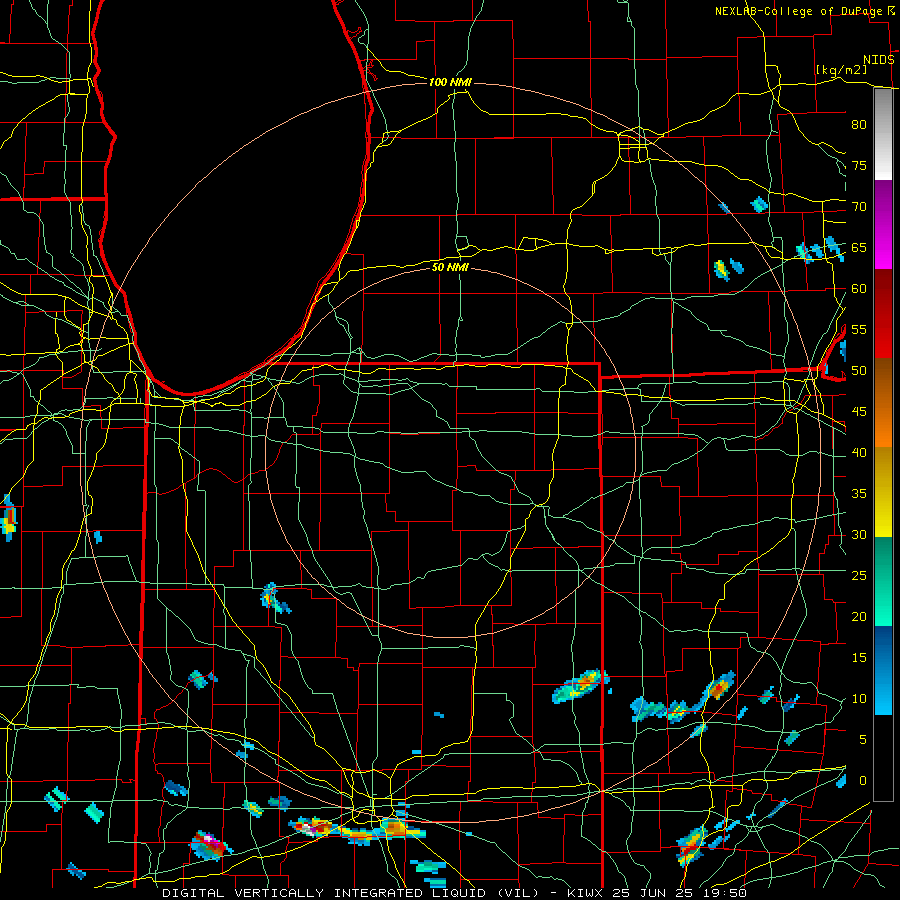
Task: Pick the green segment of the color scale
Action: click(x=883, y=581)
